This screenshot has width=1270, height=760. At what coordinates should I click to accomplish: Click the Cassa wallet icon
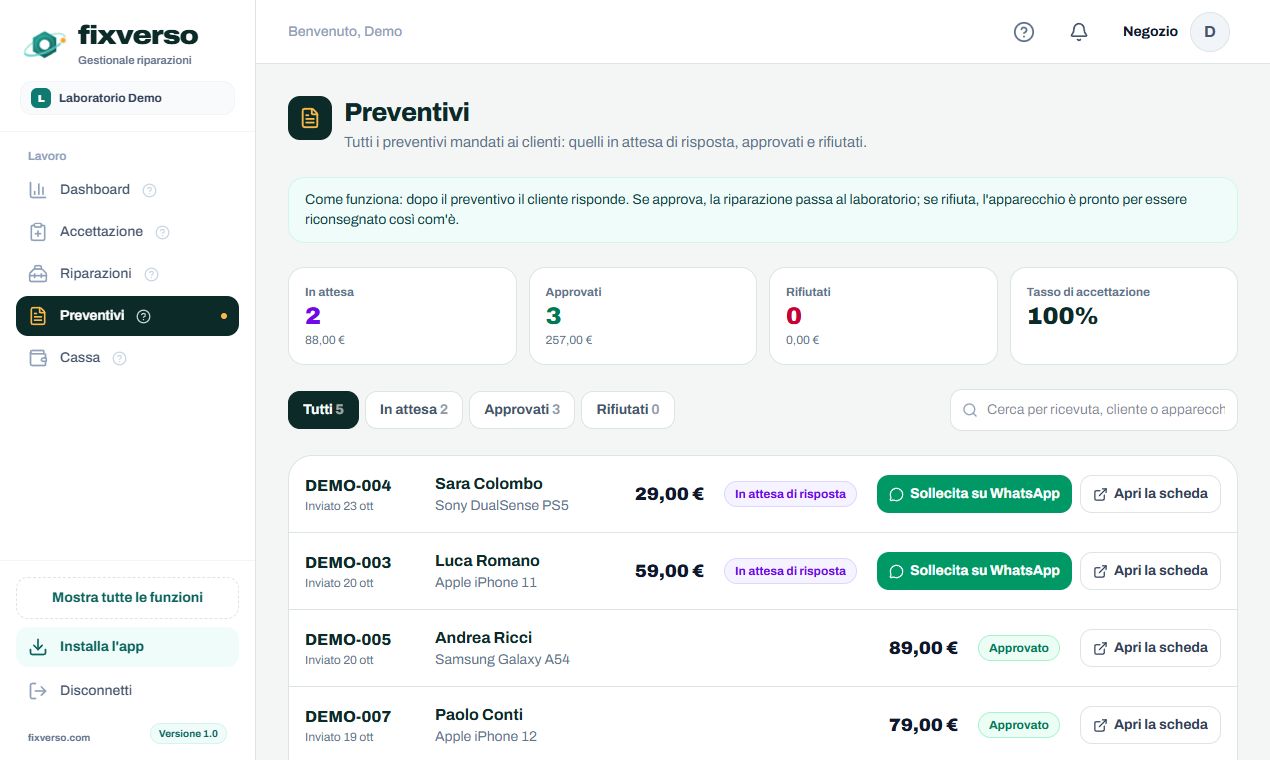tap(38, 358)
